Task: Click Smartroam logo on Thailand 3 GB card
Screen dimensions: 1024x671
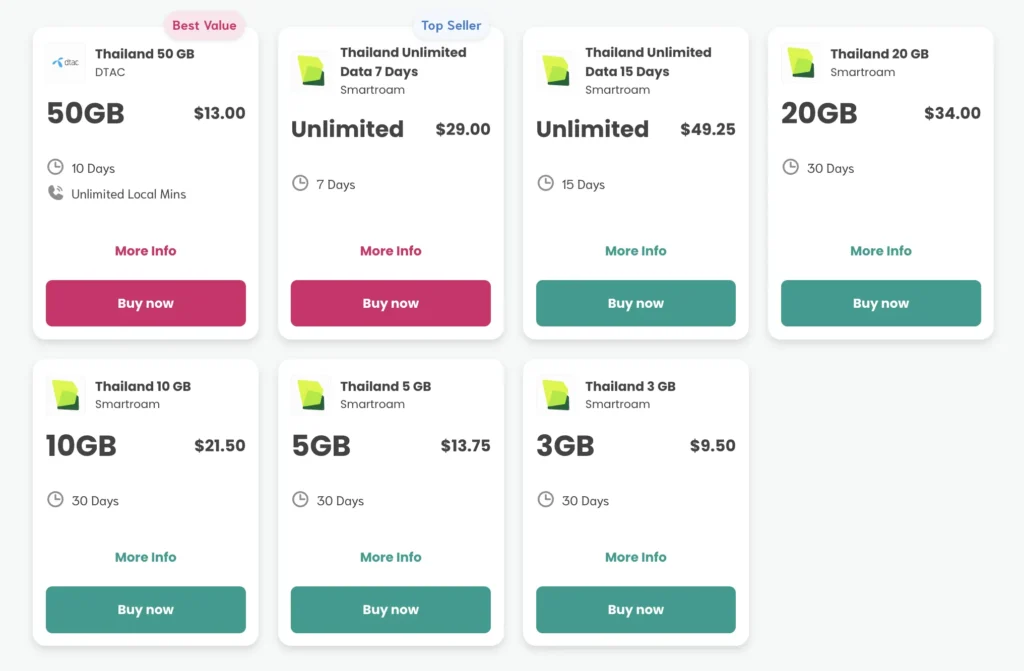Action: [556, 395]
